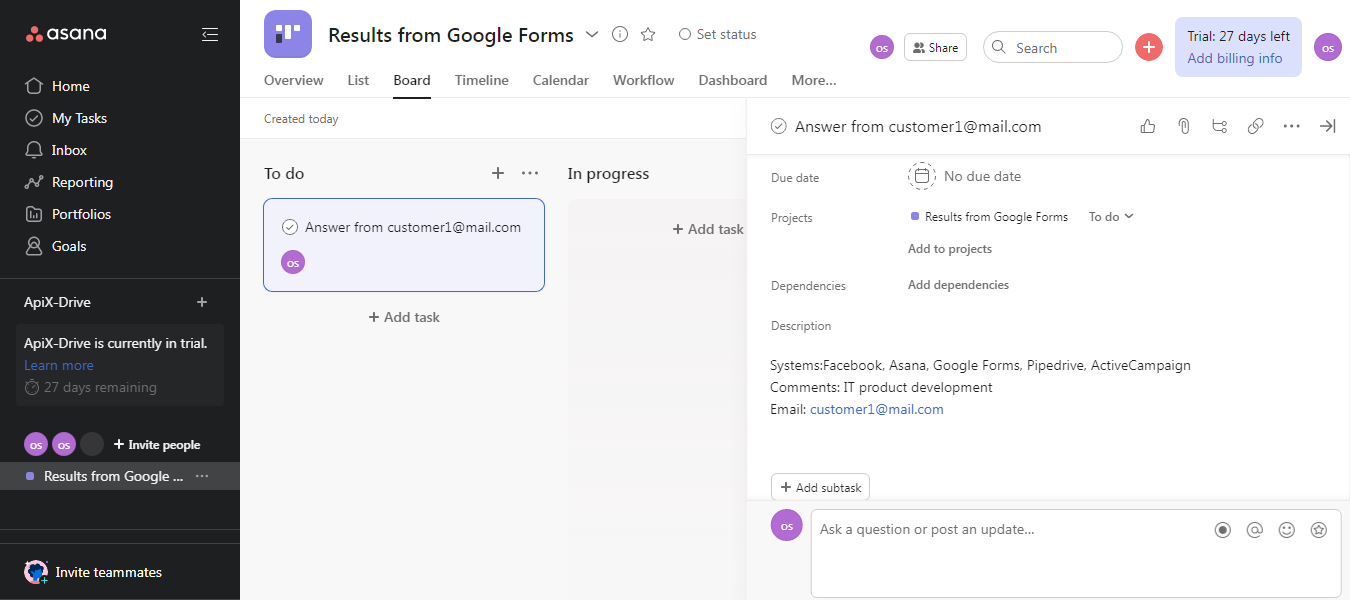Copy the task link via the link icon
Image resolution: width=1350 pixels, height=600 pixels.
pos(1255,126)
